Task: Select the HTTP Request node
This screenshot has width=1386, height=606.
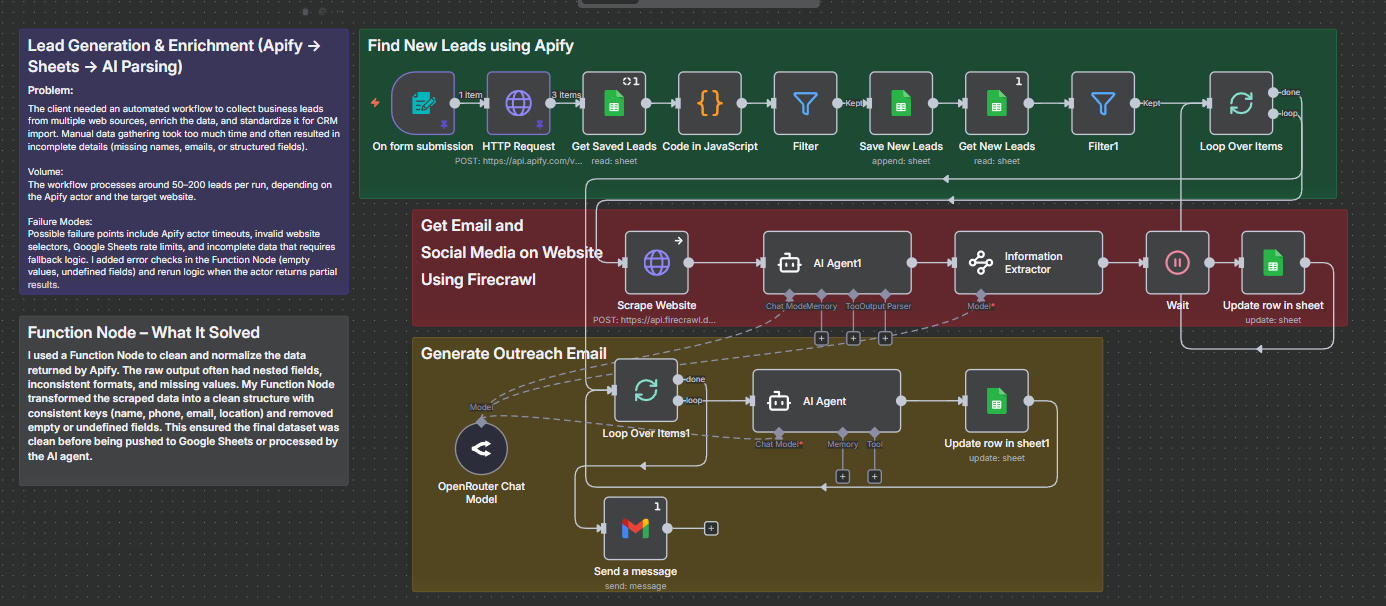Action: [x=519, y=103]
